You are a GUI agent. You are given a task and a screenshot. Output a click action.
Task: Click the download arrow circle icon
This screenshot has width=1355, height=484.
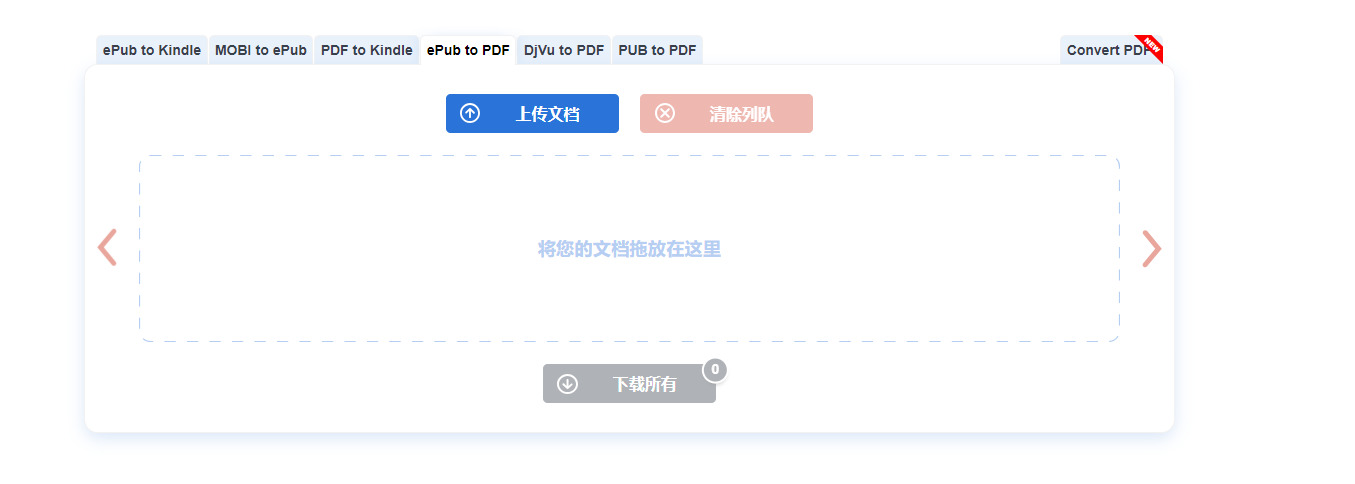tap(567, 384)
